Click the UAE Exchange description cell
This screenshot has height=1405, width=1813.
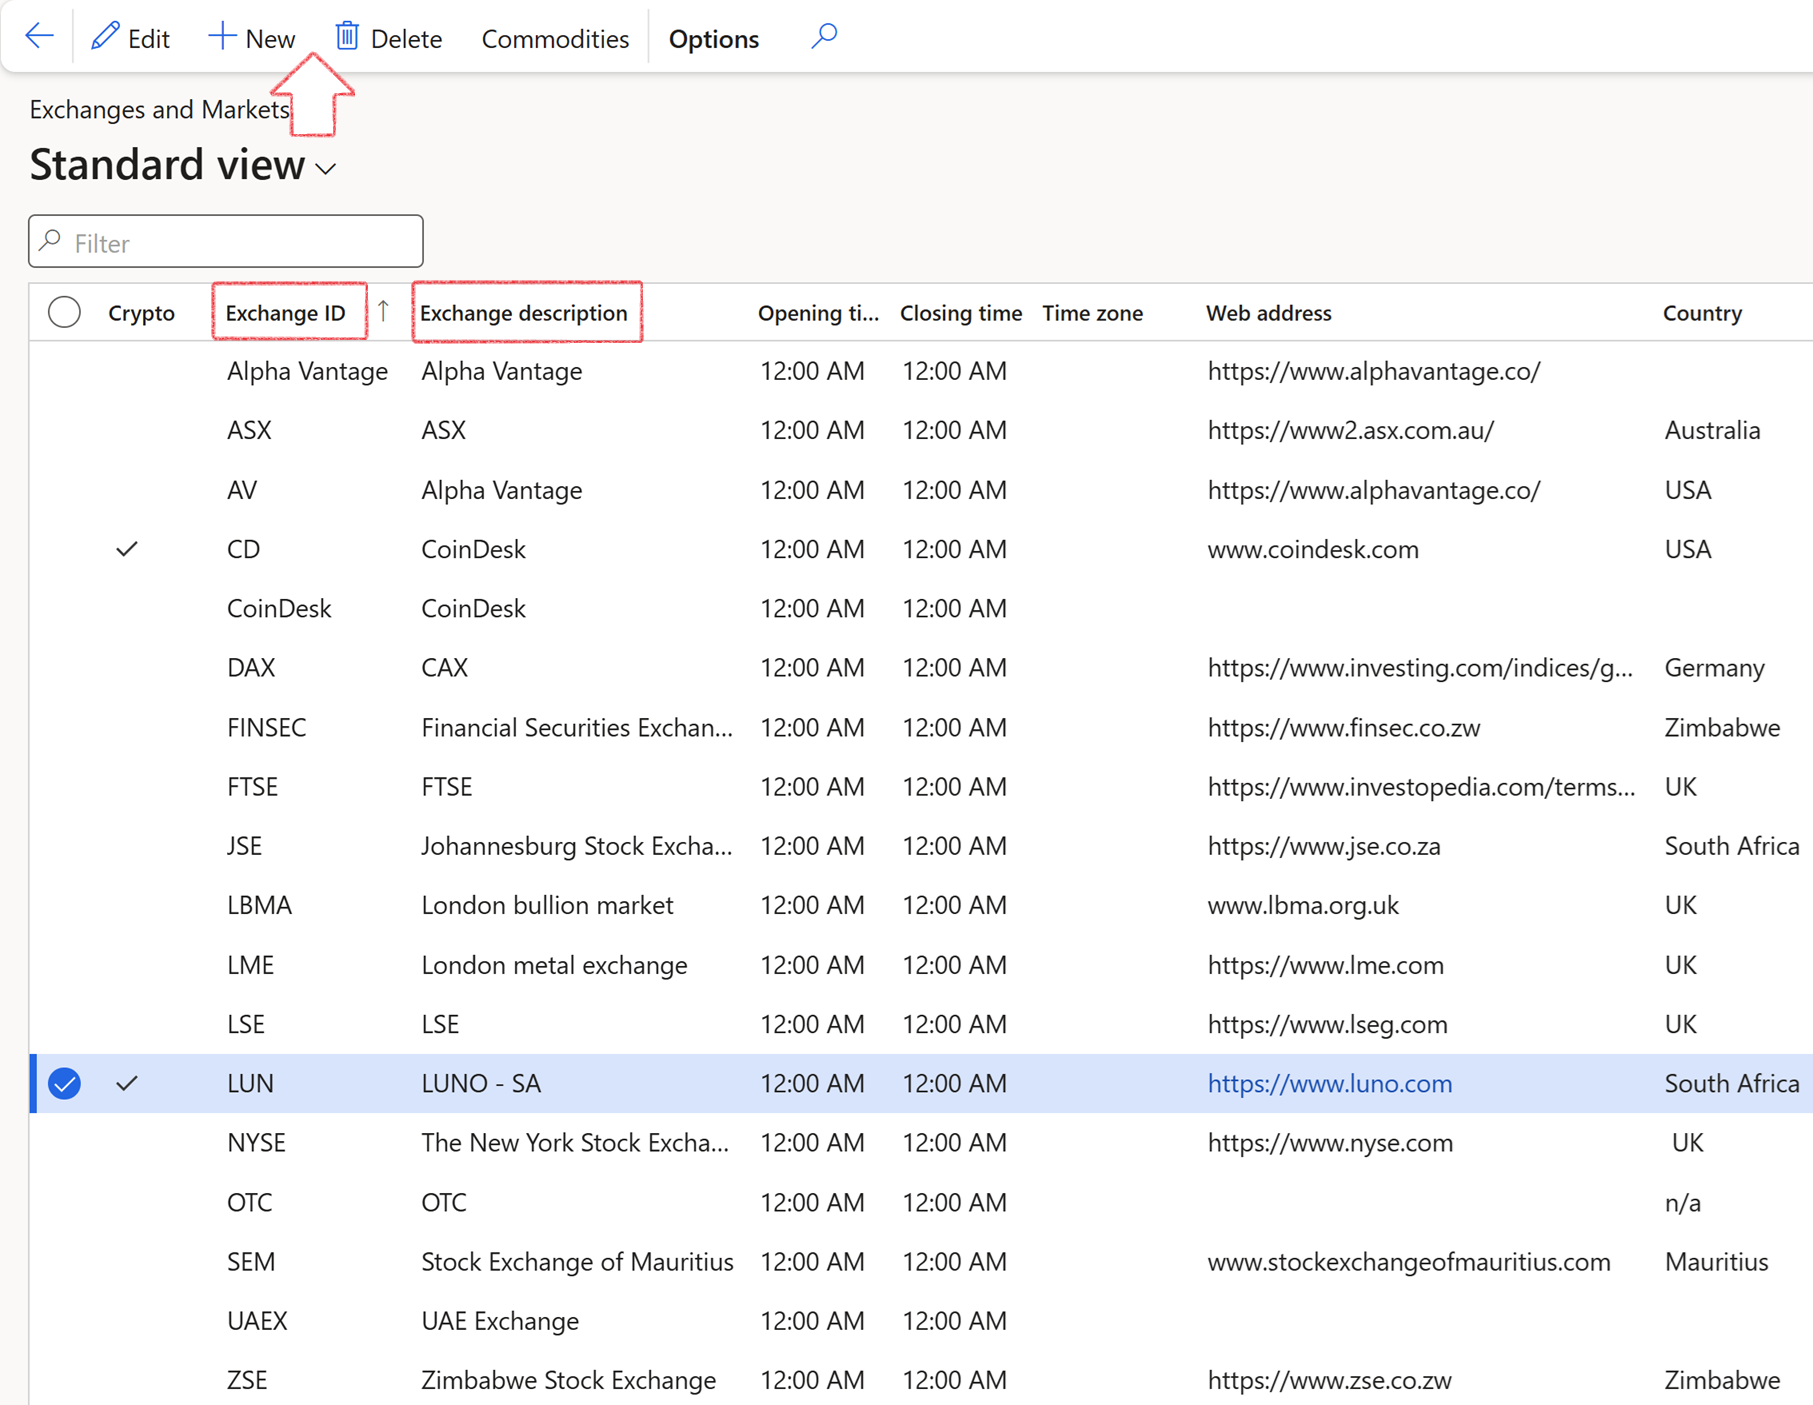point(500,1321)
